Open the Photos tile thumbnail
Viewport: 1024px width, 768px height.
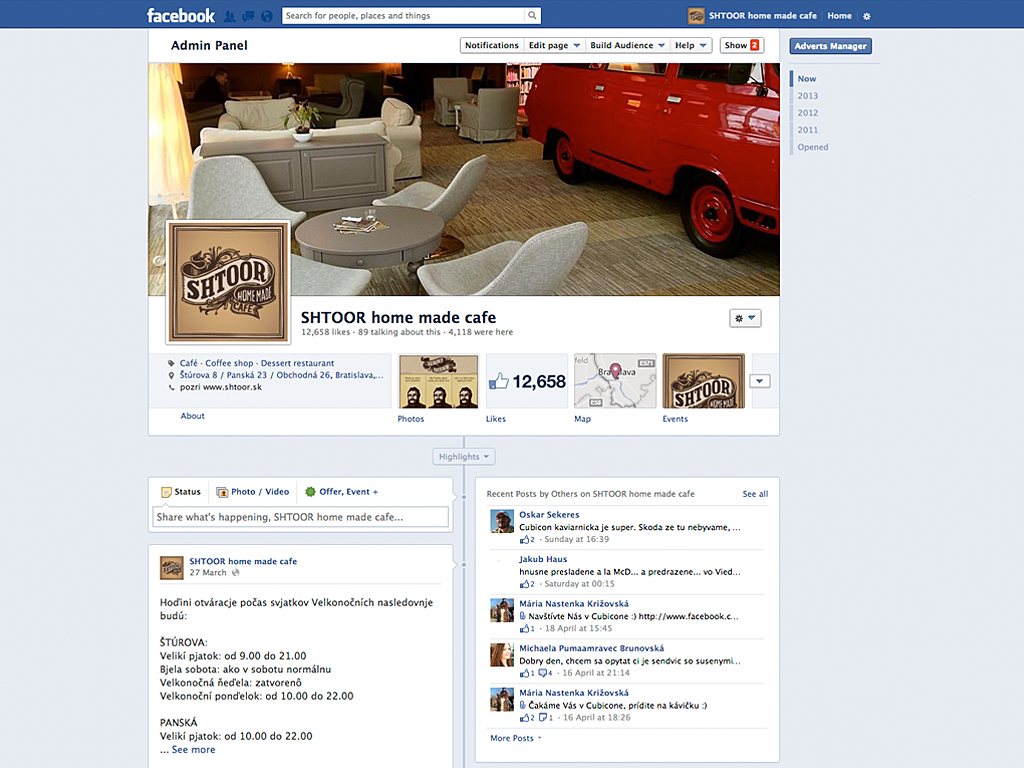tap(439, 381)
